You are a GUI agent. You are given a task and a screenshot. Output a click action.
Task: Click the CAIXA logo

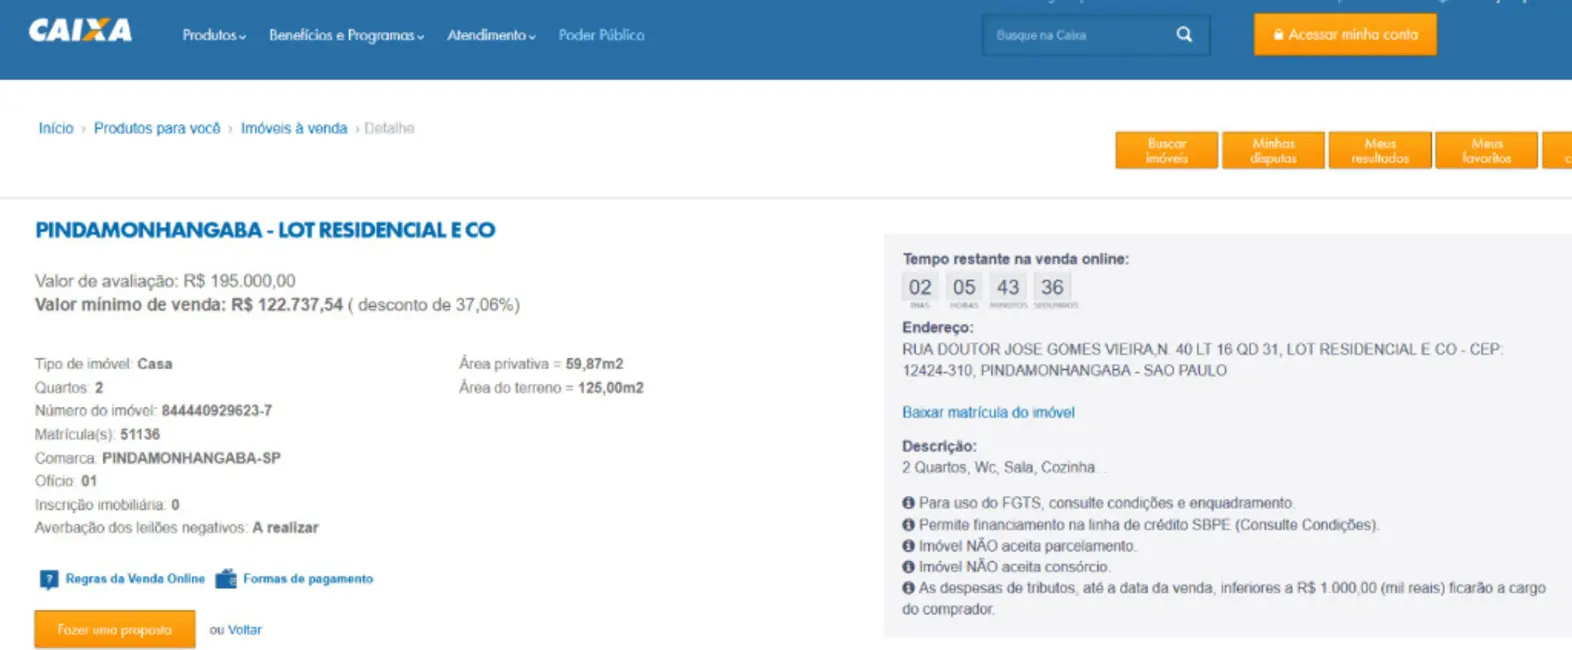80,31
